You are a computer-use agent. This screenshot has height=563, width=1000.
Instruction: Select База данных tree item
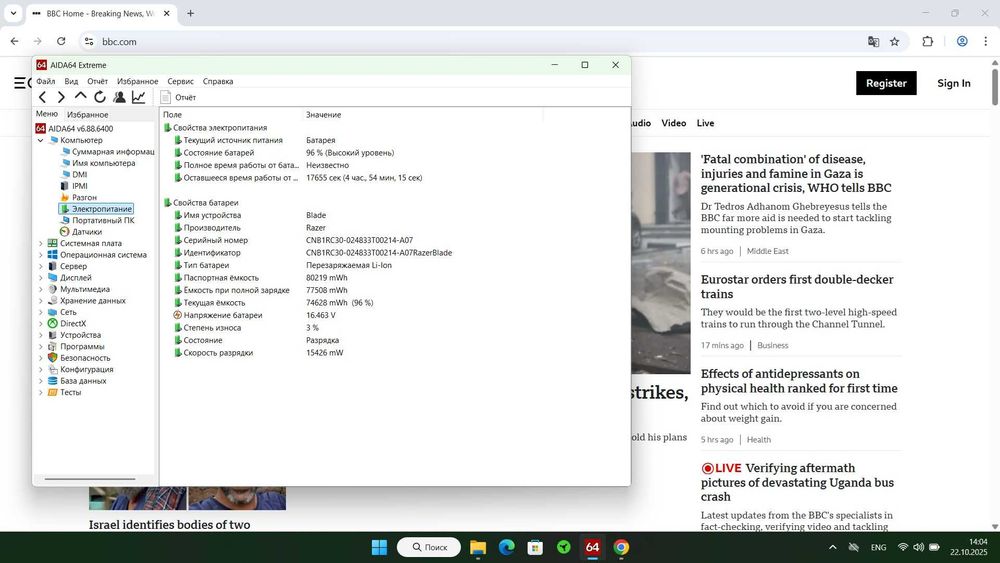[x=77, y=381]
